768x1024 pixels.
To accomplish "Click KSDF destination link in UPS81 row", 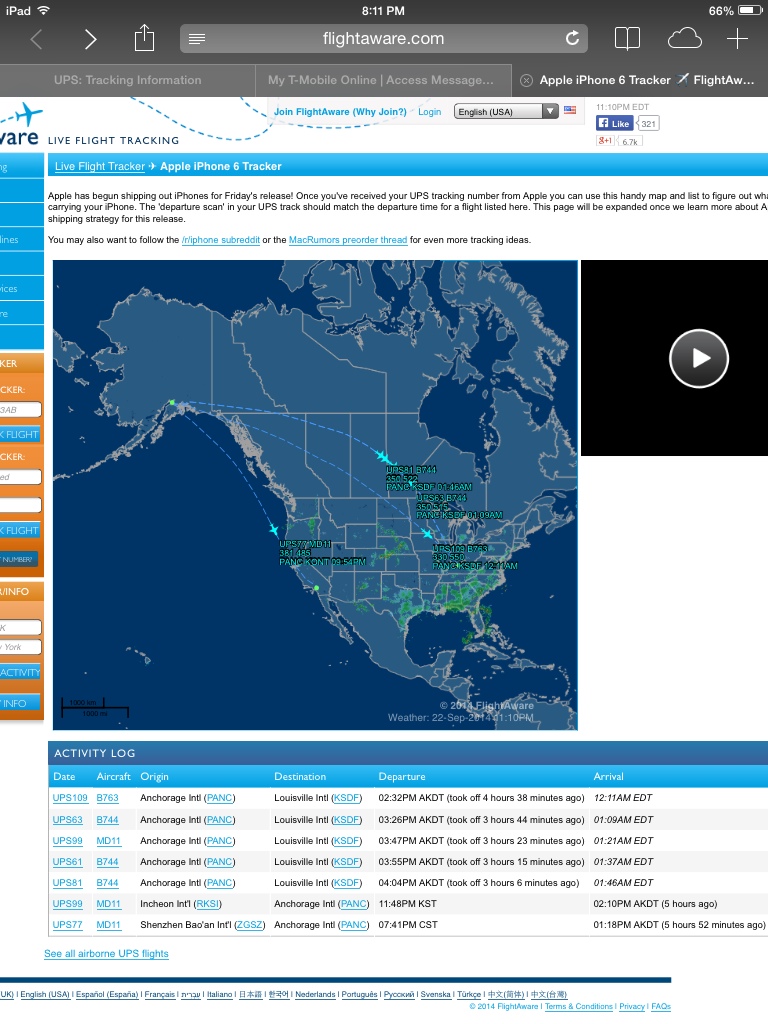I will point(347,883).
